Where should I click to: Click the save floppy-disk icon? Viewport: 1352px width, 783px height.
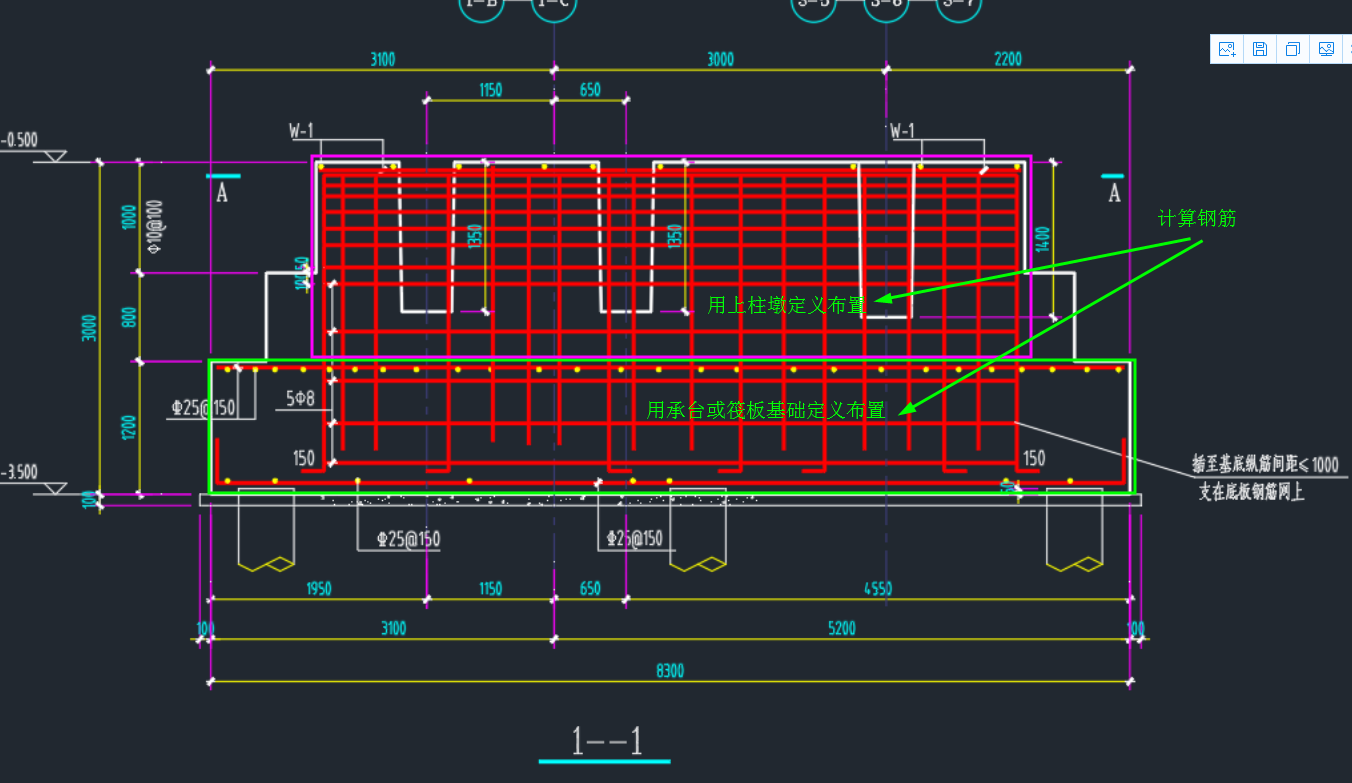click(x=1260, y=49)
